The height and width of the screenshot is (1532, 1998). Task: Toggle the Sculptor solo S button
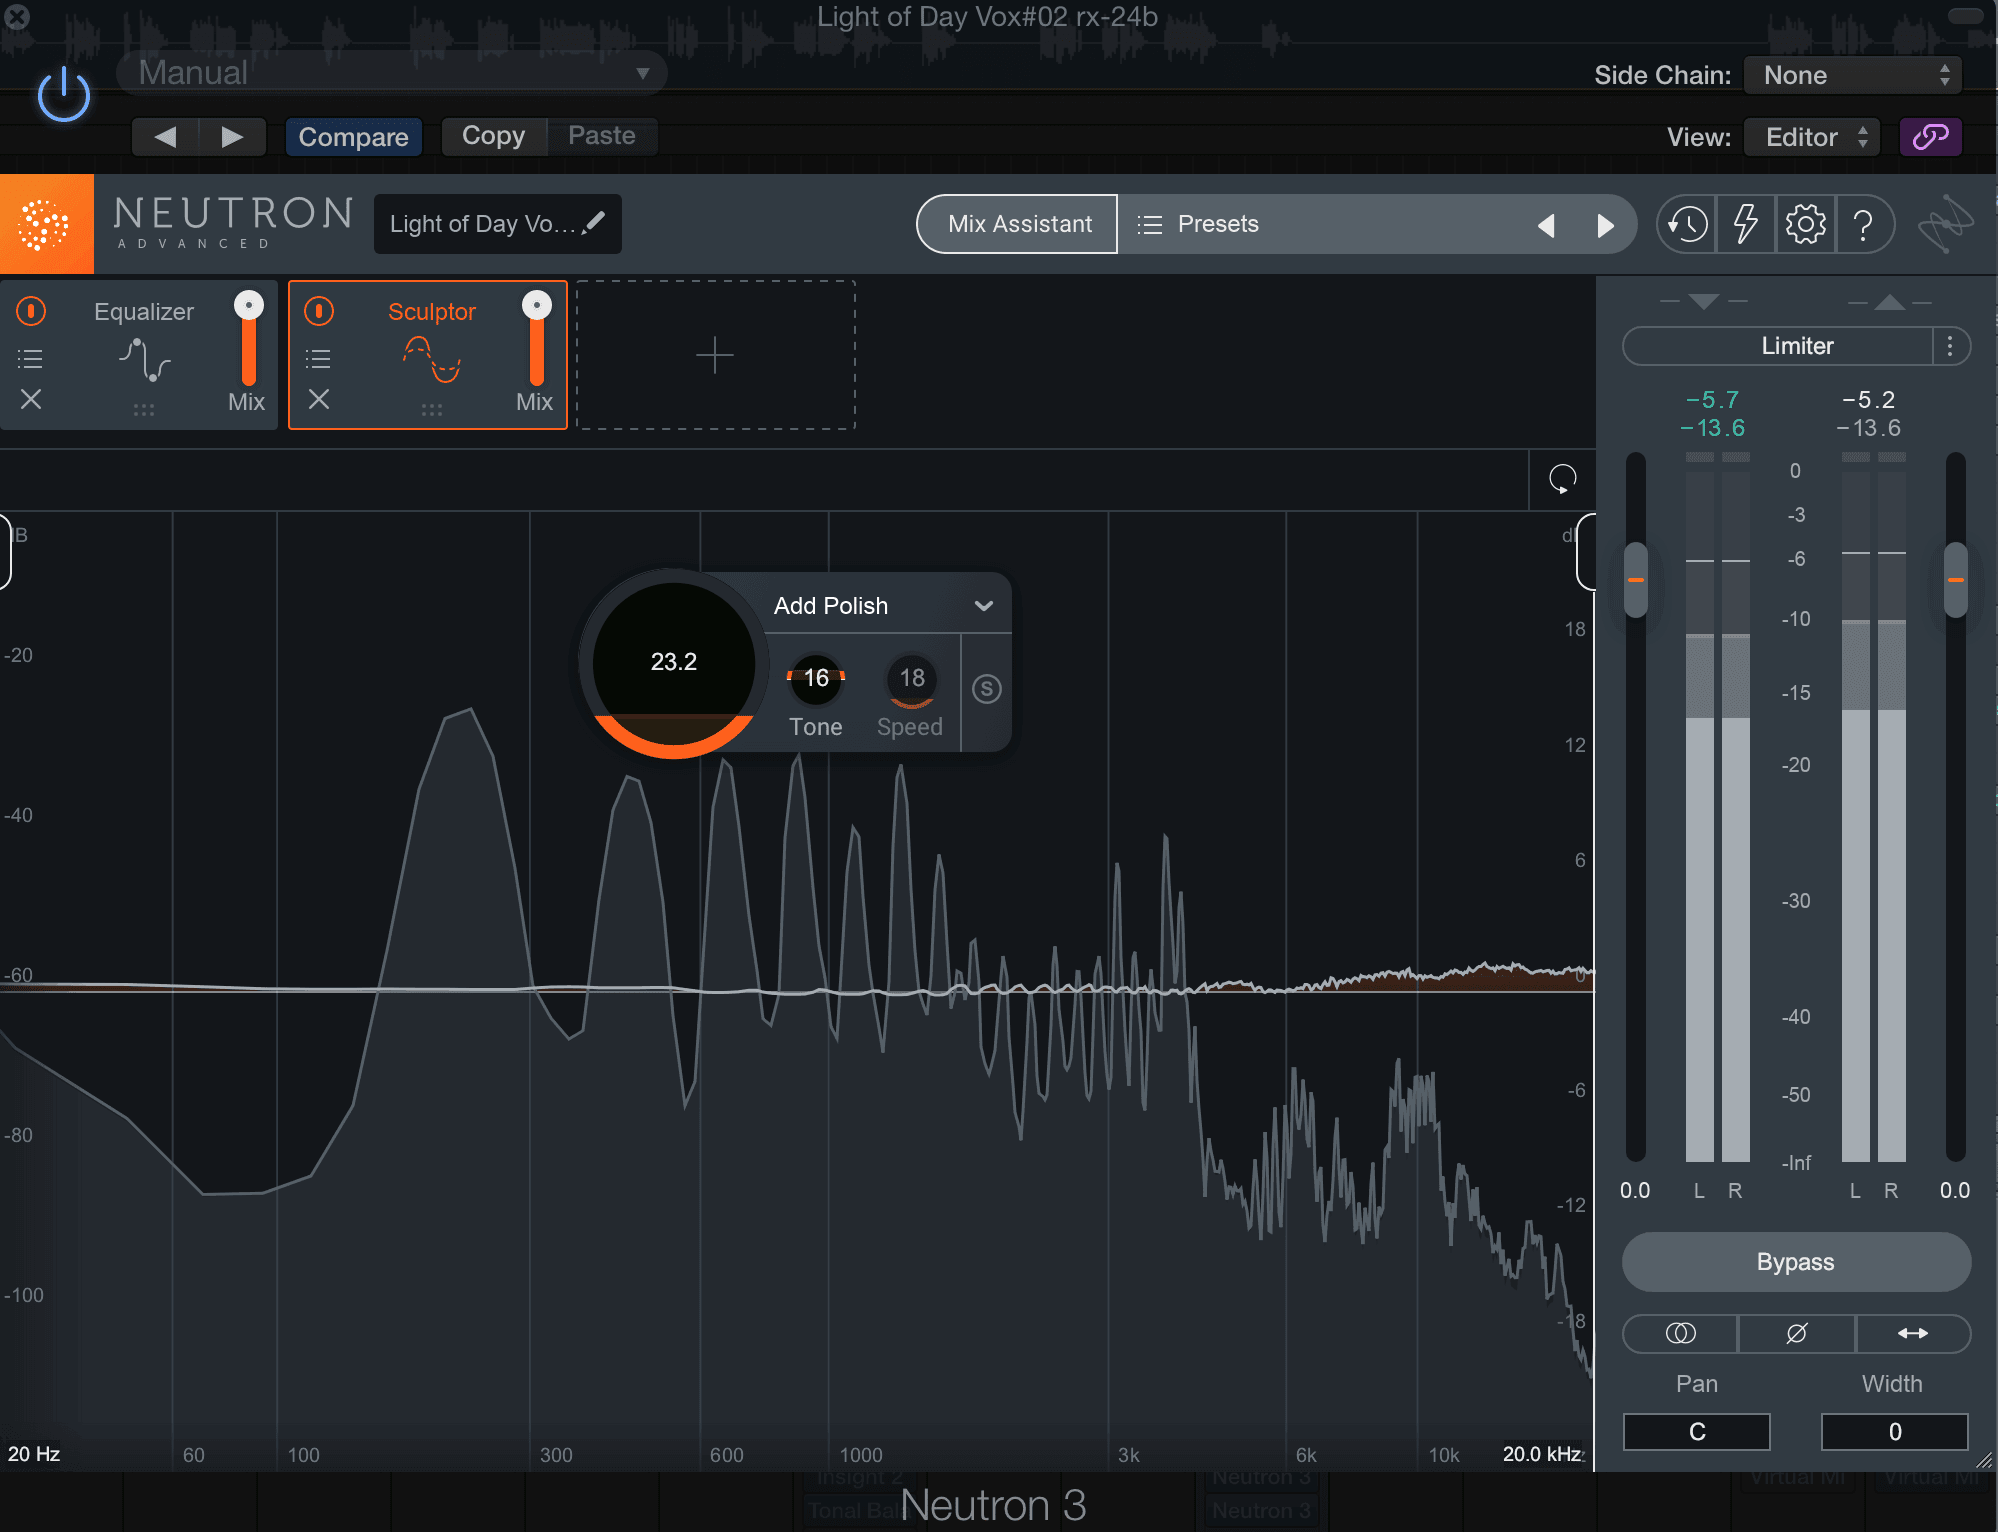point(987,689)
